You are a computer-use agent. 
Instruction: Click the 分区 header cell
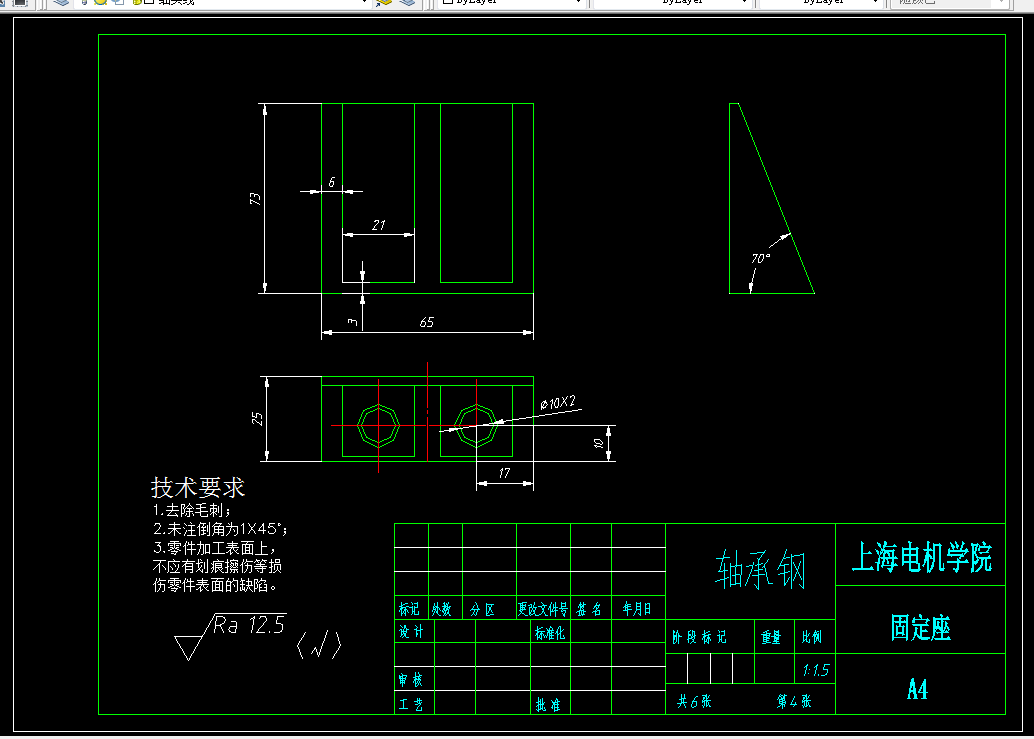(482, 610)
